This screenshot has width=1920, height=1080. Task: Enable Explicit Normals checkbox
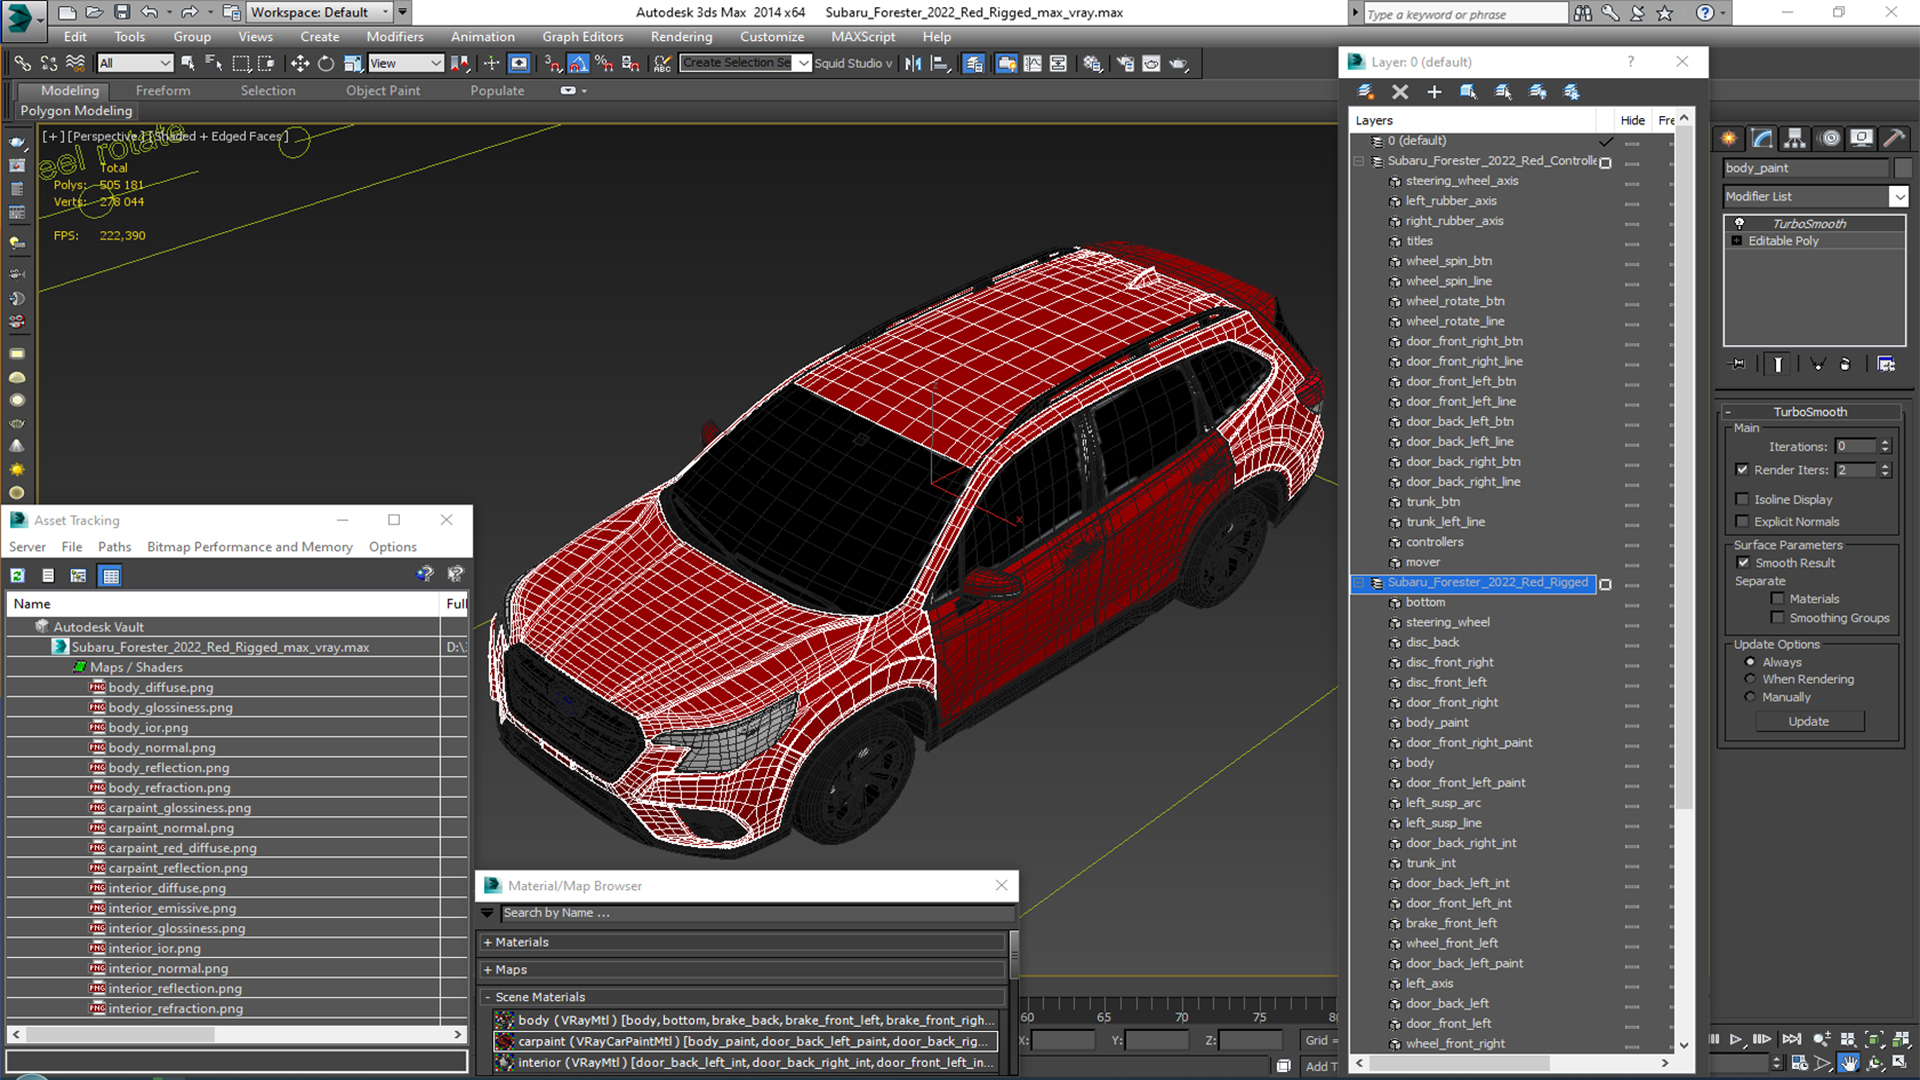click(x=1743, y=521)
